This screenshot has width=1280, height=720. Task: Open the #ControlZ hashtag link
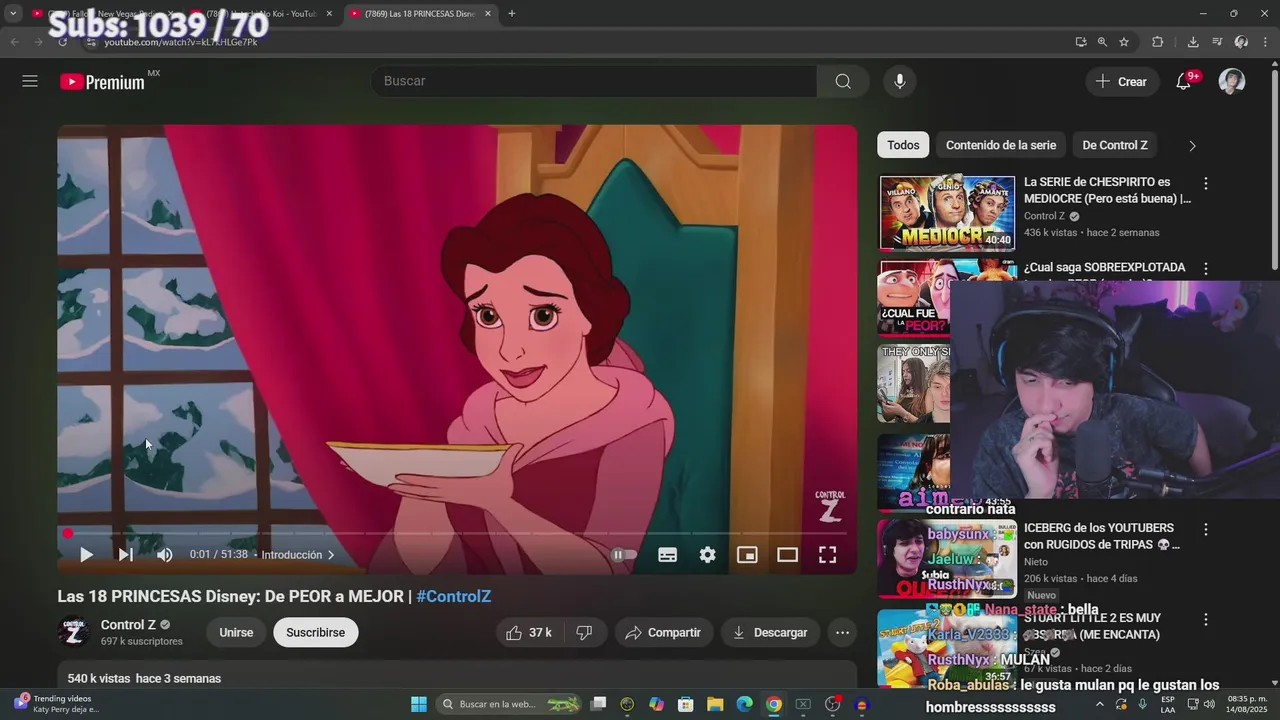click(453, 596)
